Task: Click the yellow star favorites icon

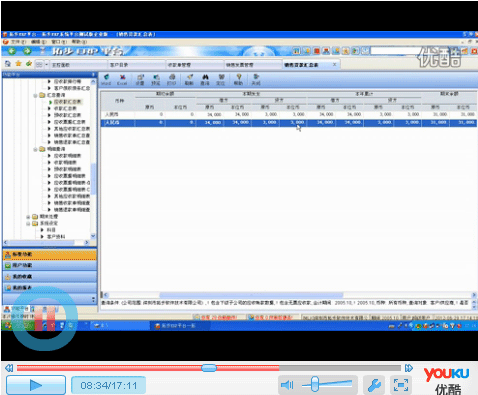Action: coord(18,63)
